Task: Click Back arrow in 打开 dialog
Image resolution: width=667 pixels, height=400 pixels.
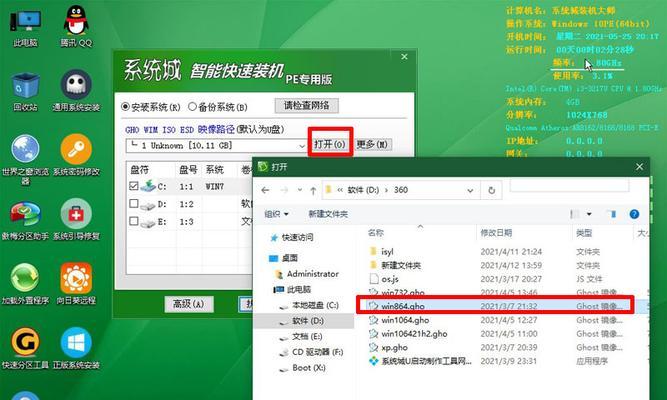Action: click(265, 190)
